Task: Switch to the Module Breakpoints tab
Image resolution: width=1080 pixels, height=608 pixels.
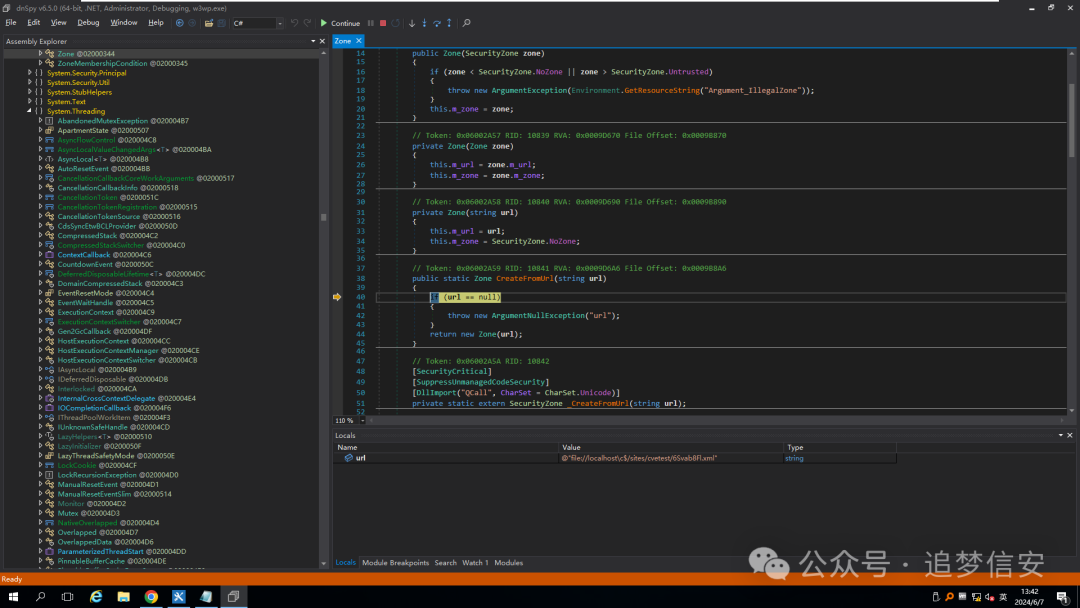Action: 395,563
